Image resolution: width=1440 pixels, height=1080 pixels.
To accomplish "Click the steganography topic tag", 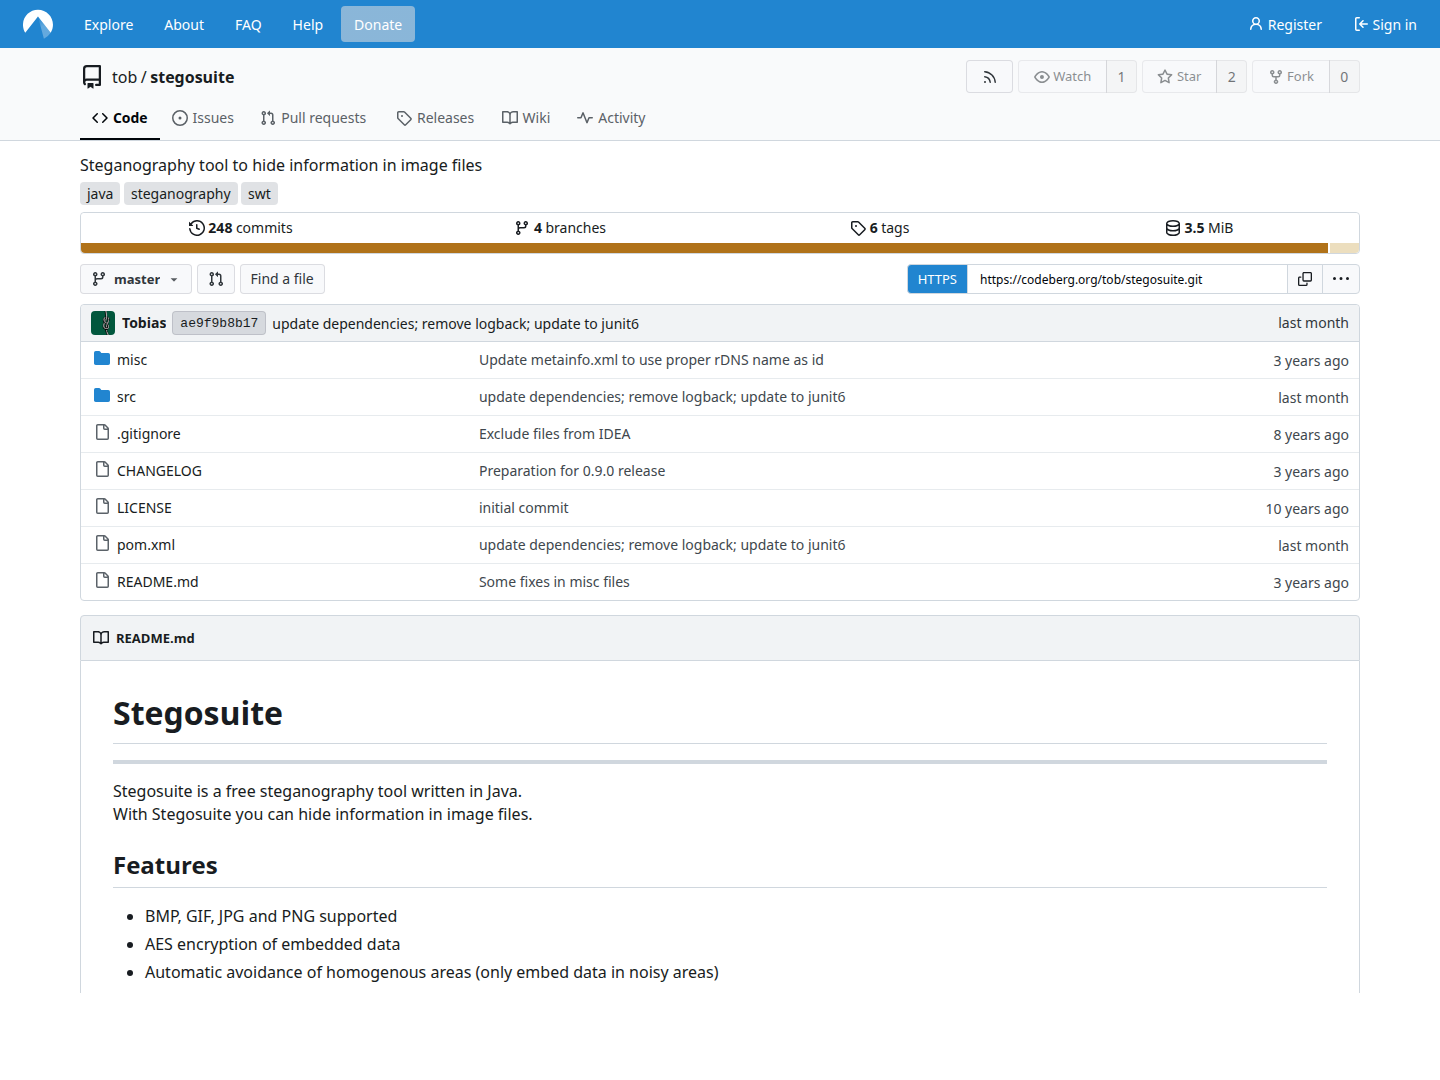I will coord(181,194).
